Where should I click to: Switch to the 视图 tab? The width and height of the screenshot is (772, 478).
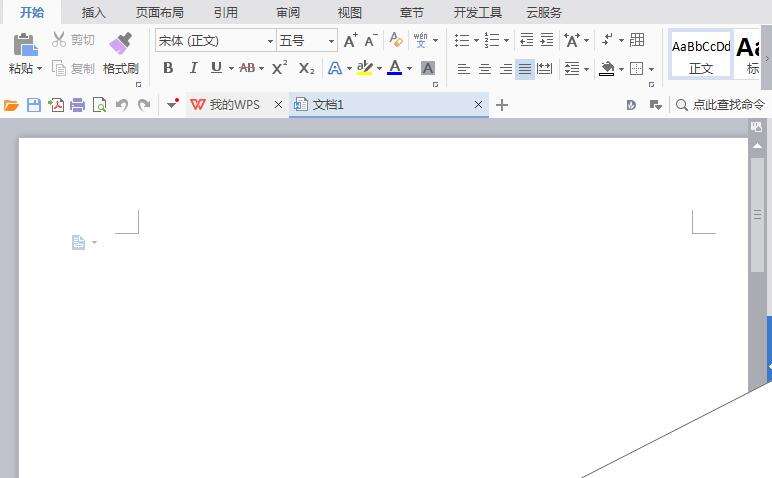350,12
